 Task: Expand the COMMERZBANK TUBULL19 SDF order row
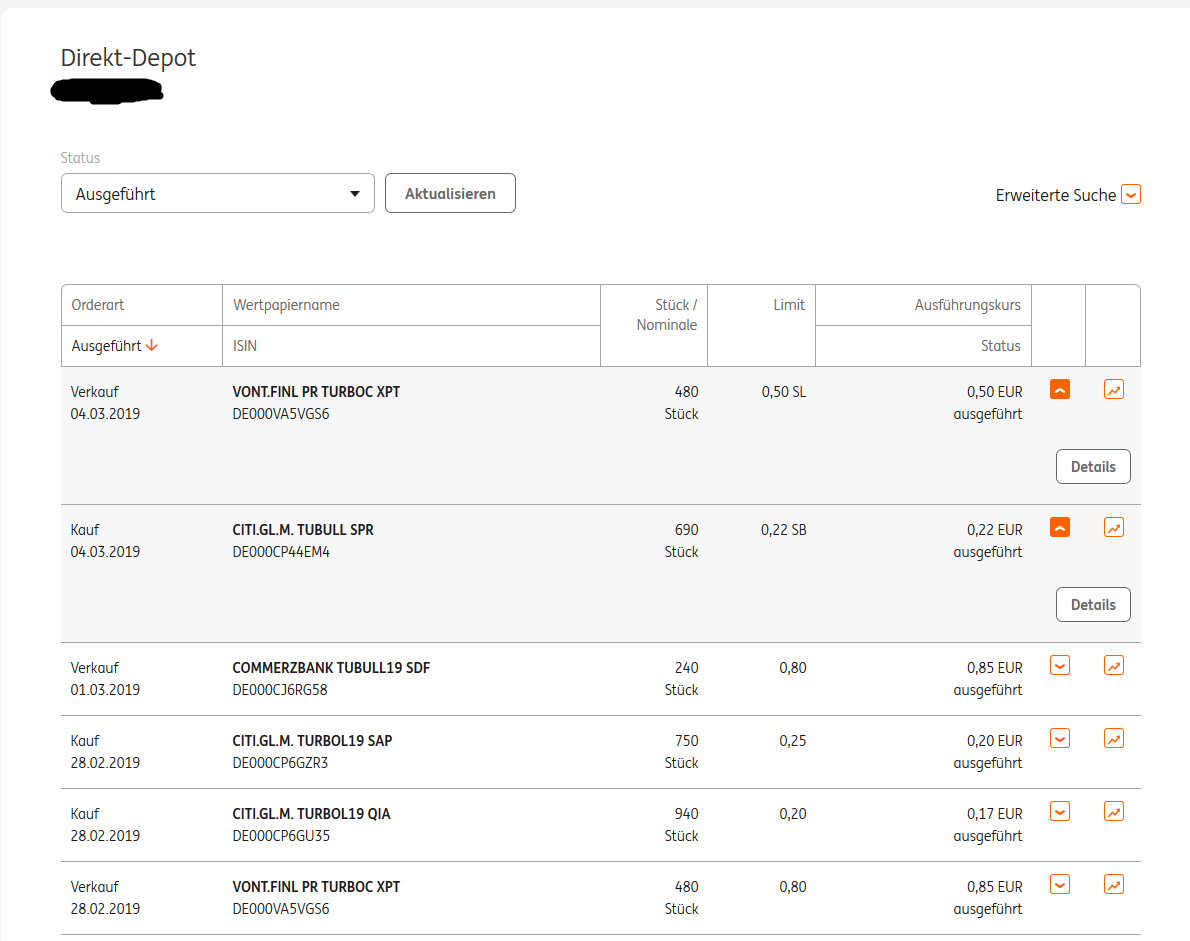coord(1060,665)
